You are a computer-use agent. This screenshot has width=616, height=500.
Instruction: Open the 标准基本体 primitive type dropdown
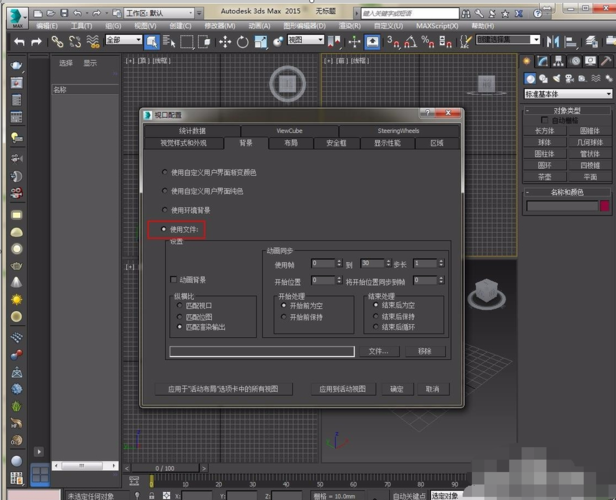coord(566,94)
